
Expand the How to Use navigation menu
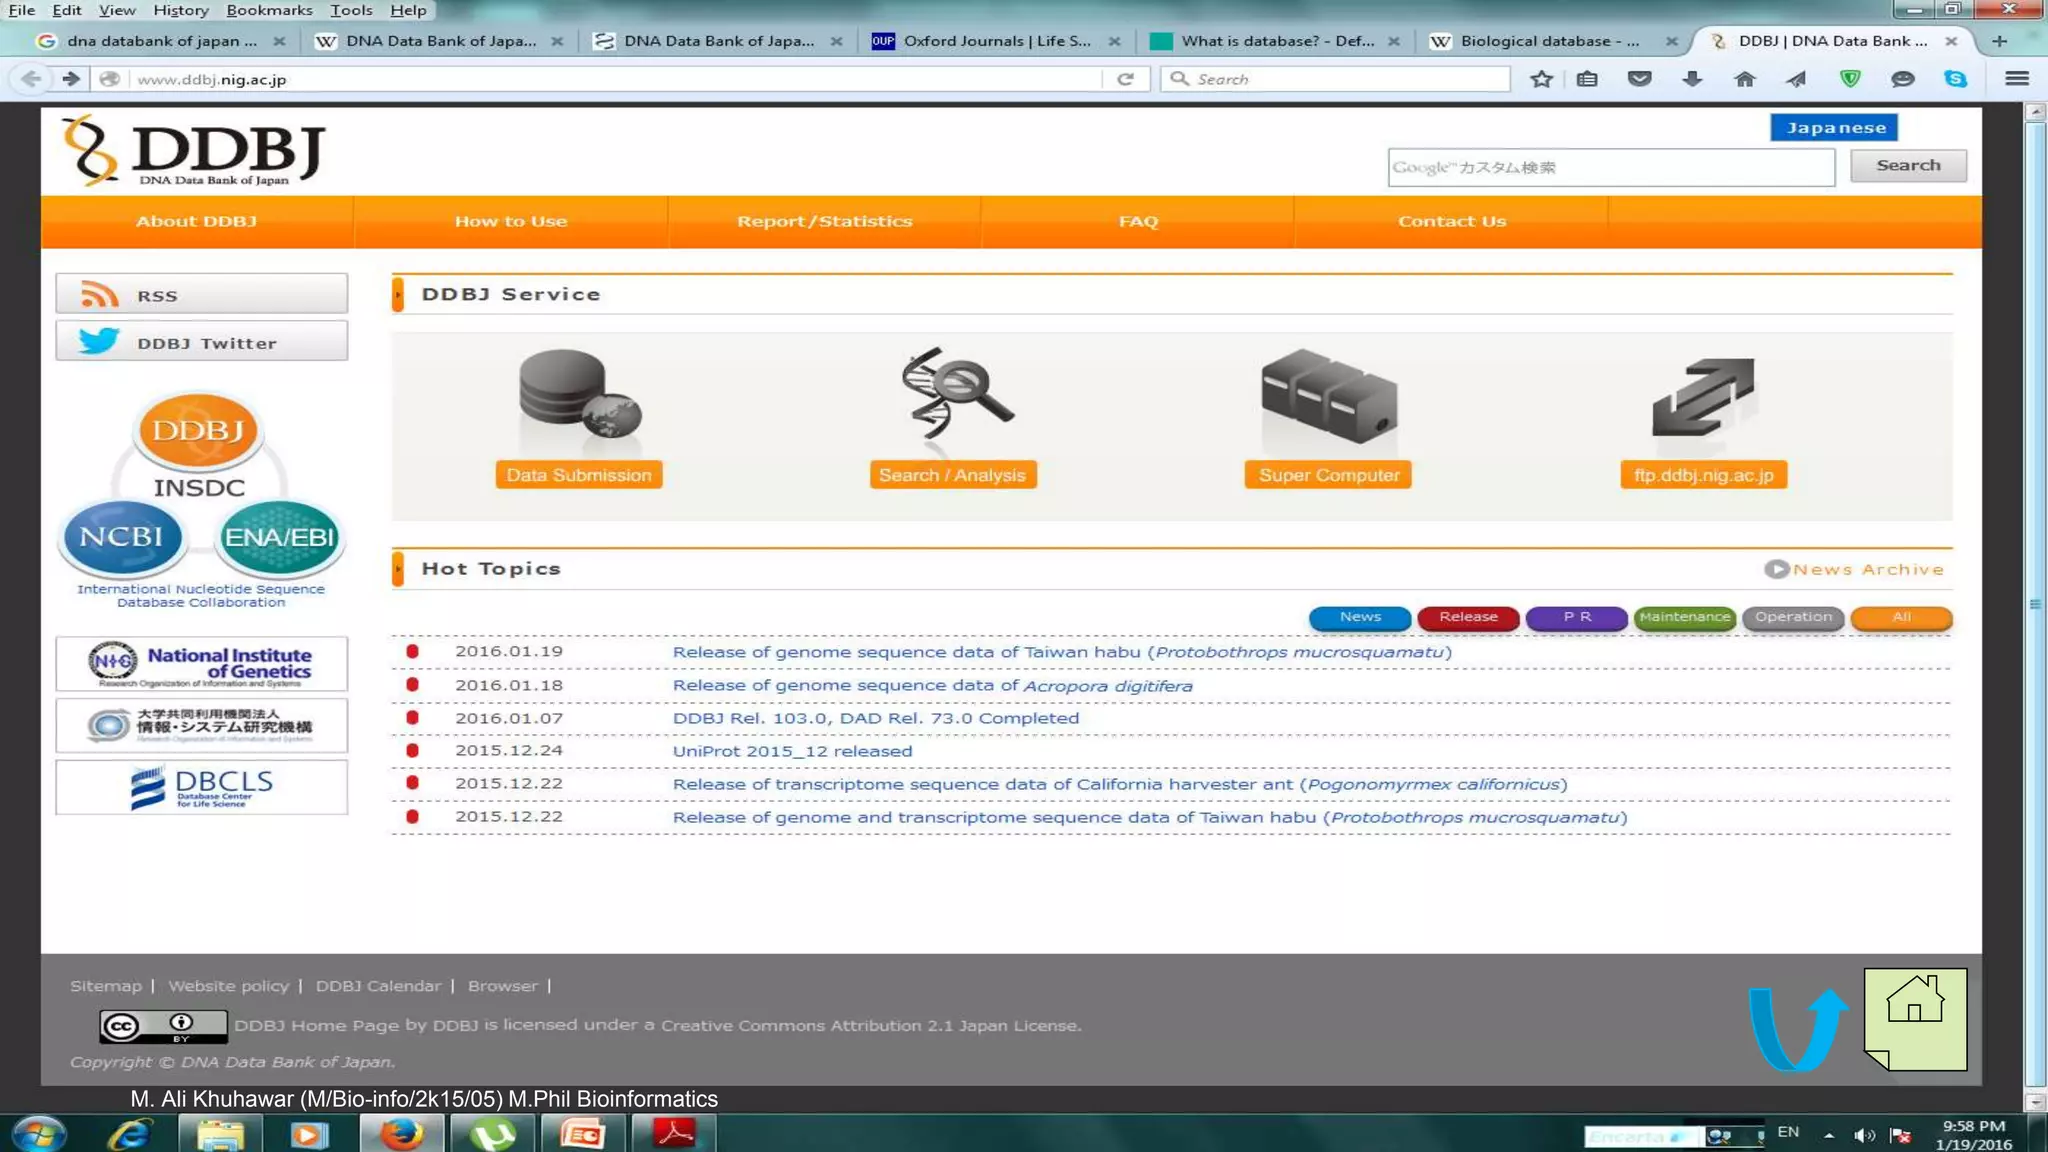tap(511, 222)
